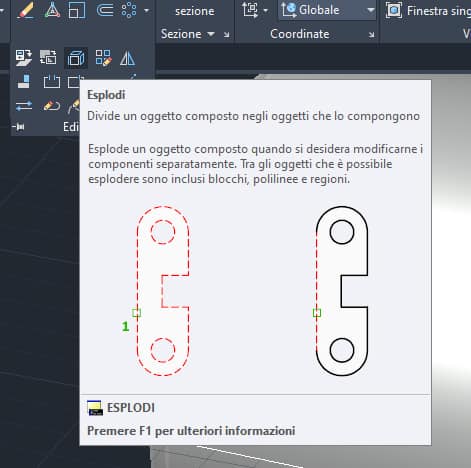Screen dimensions: 471x468
Task: Click the Set to ByLayer icon
Action: pos(24,58)
